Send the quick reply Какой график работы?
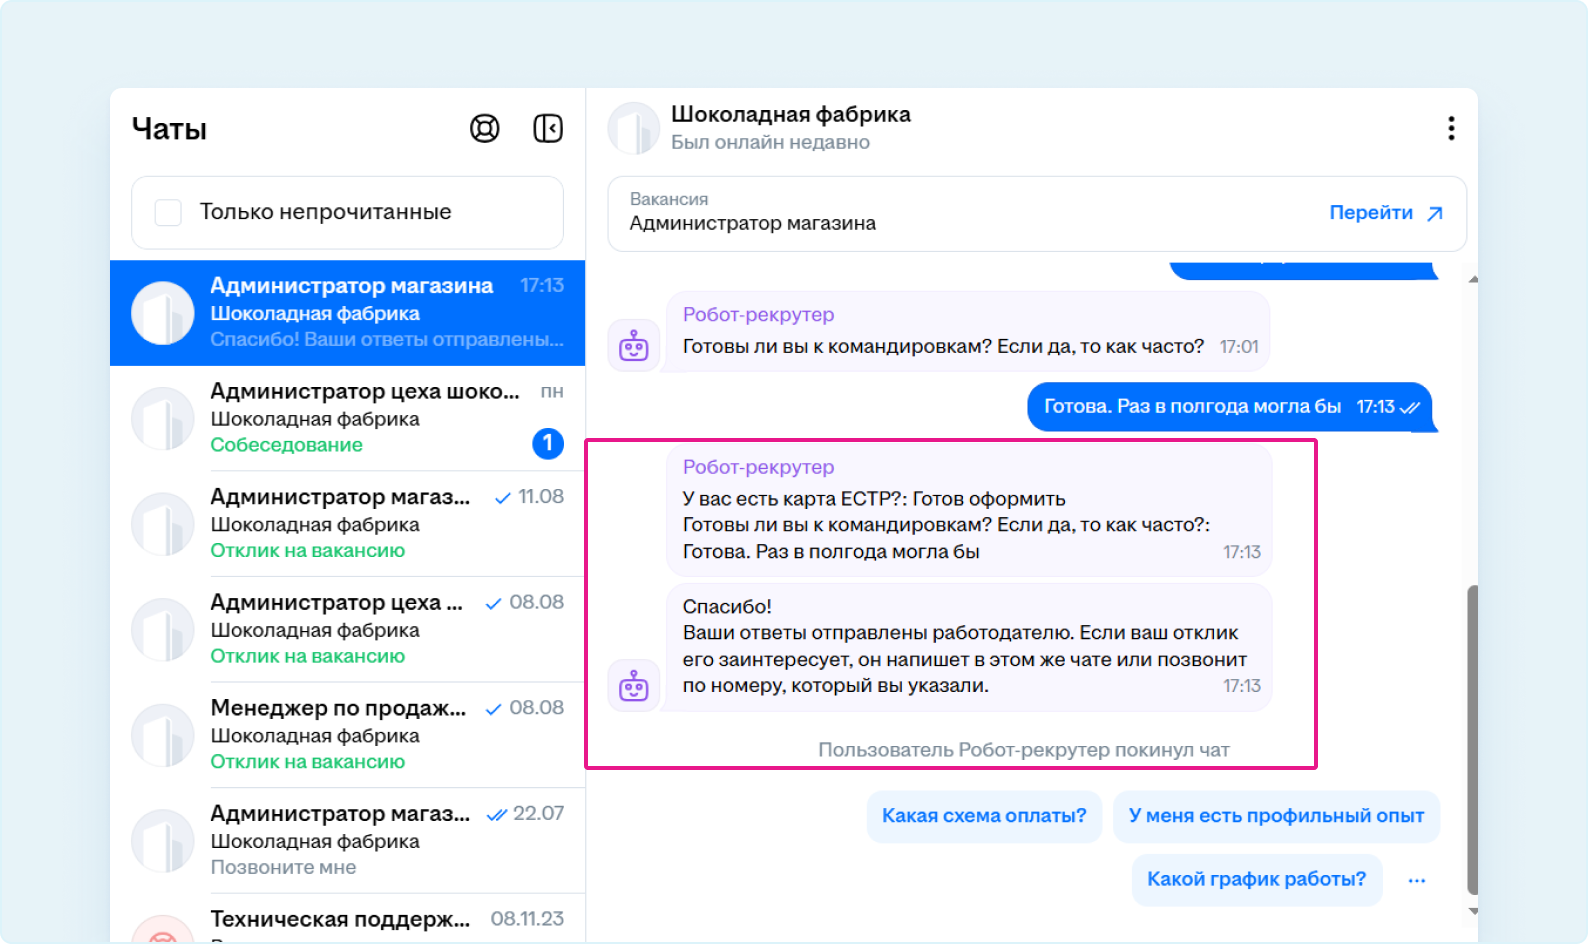1588x944 pixels. (1256, 880)
